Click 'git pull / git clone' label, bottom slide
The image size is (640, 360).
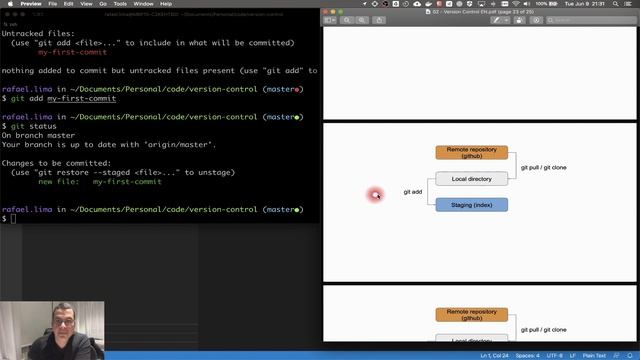tap(543, 329)
